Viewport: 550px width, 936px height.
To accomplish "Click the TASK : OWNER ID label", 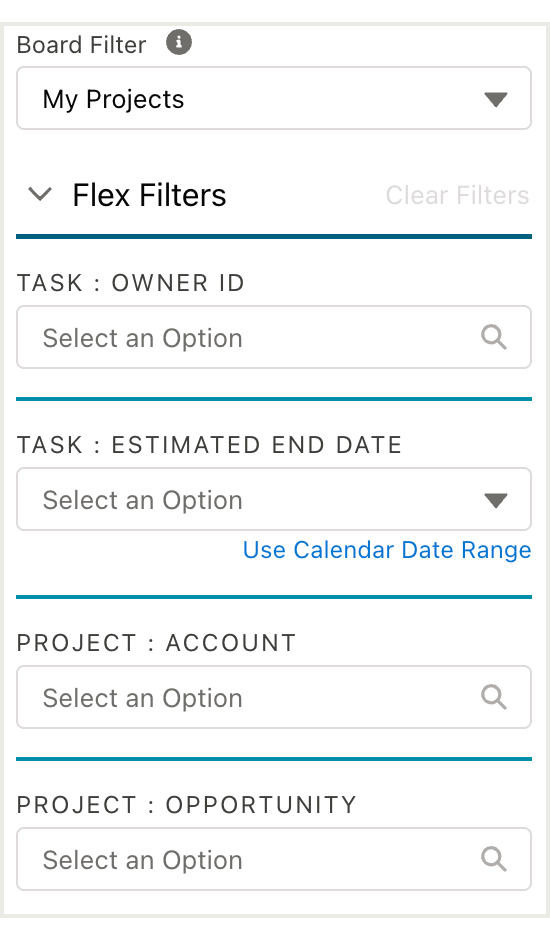I will (x=131, y=282).
